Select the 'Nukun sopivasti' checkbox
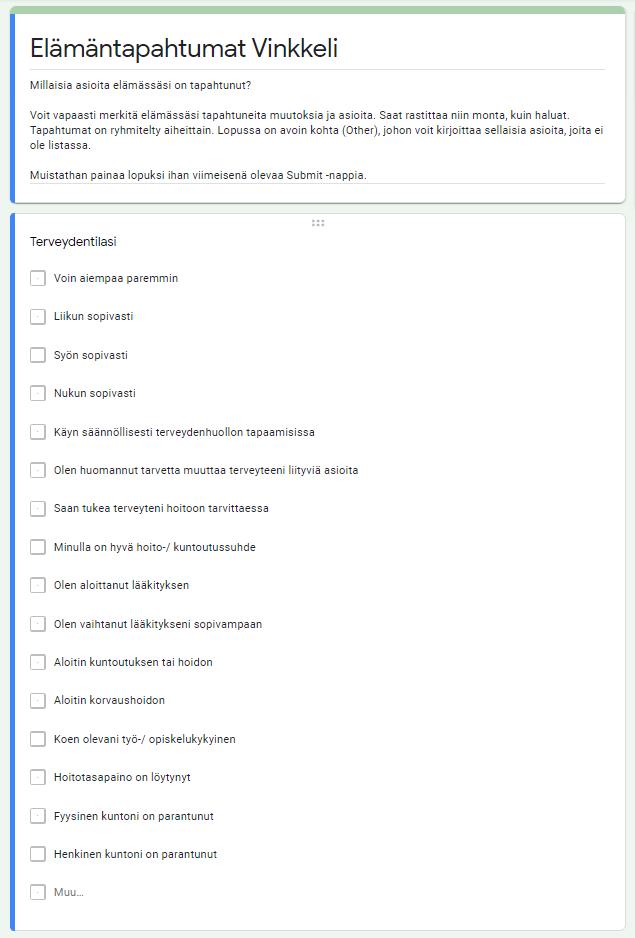The image size is (635, 938). [x=38, y=393]
